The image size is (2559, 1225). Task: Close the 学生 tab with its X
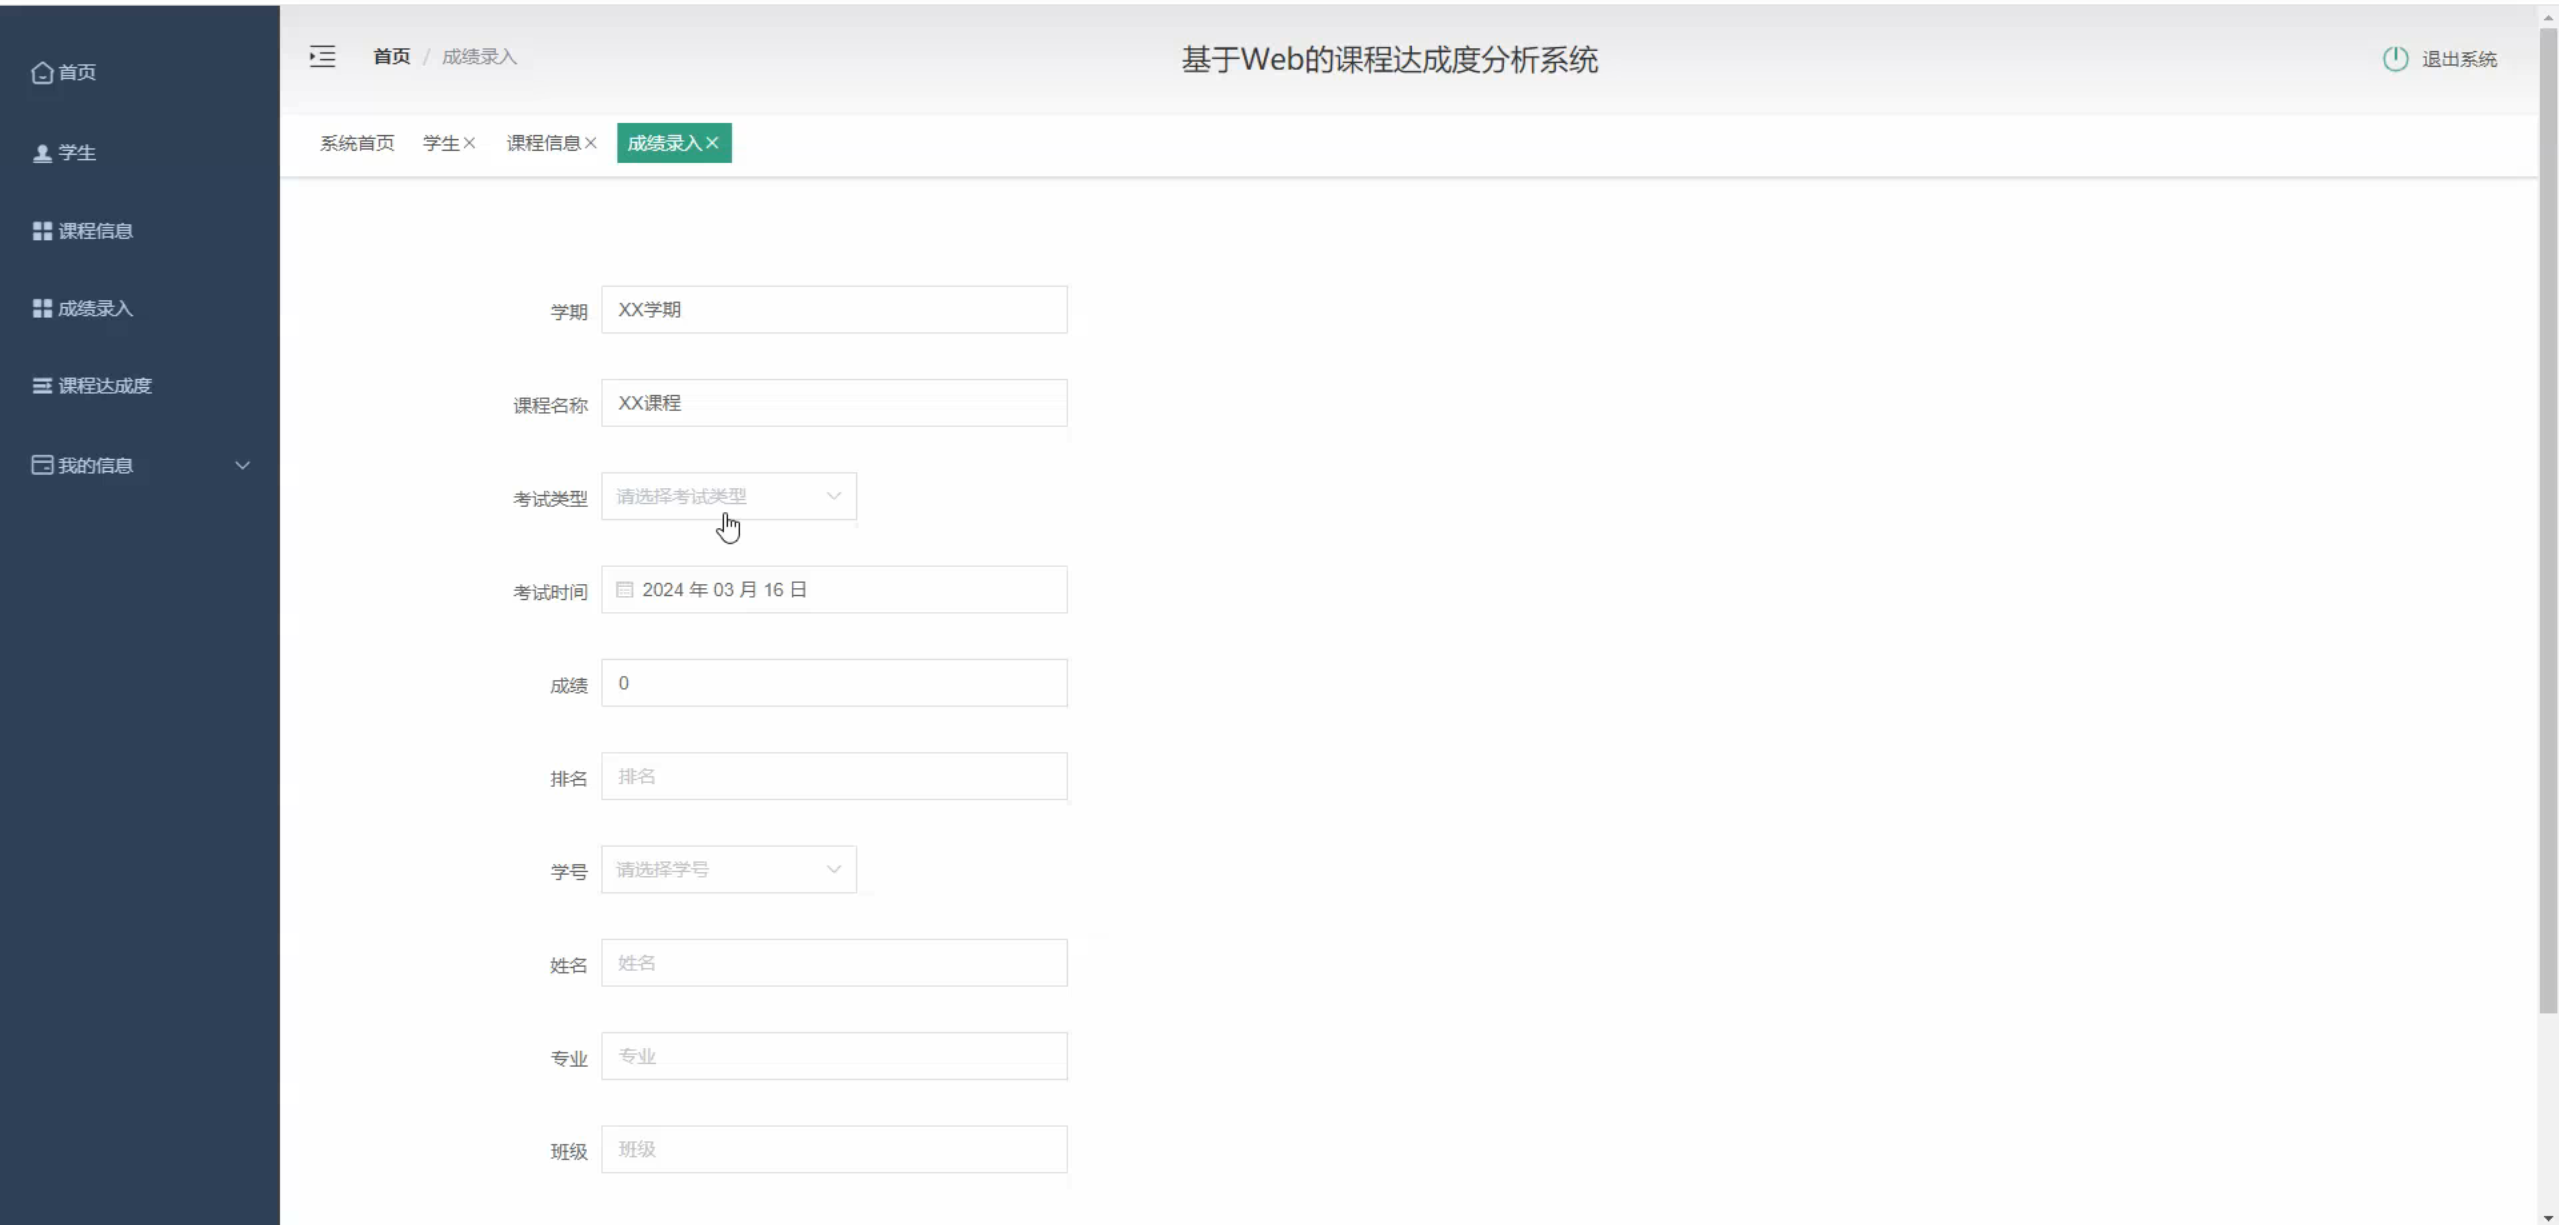[469, 143]
